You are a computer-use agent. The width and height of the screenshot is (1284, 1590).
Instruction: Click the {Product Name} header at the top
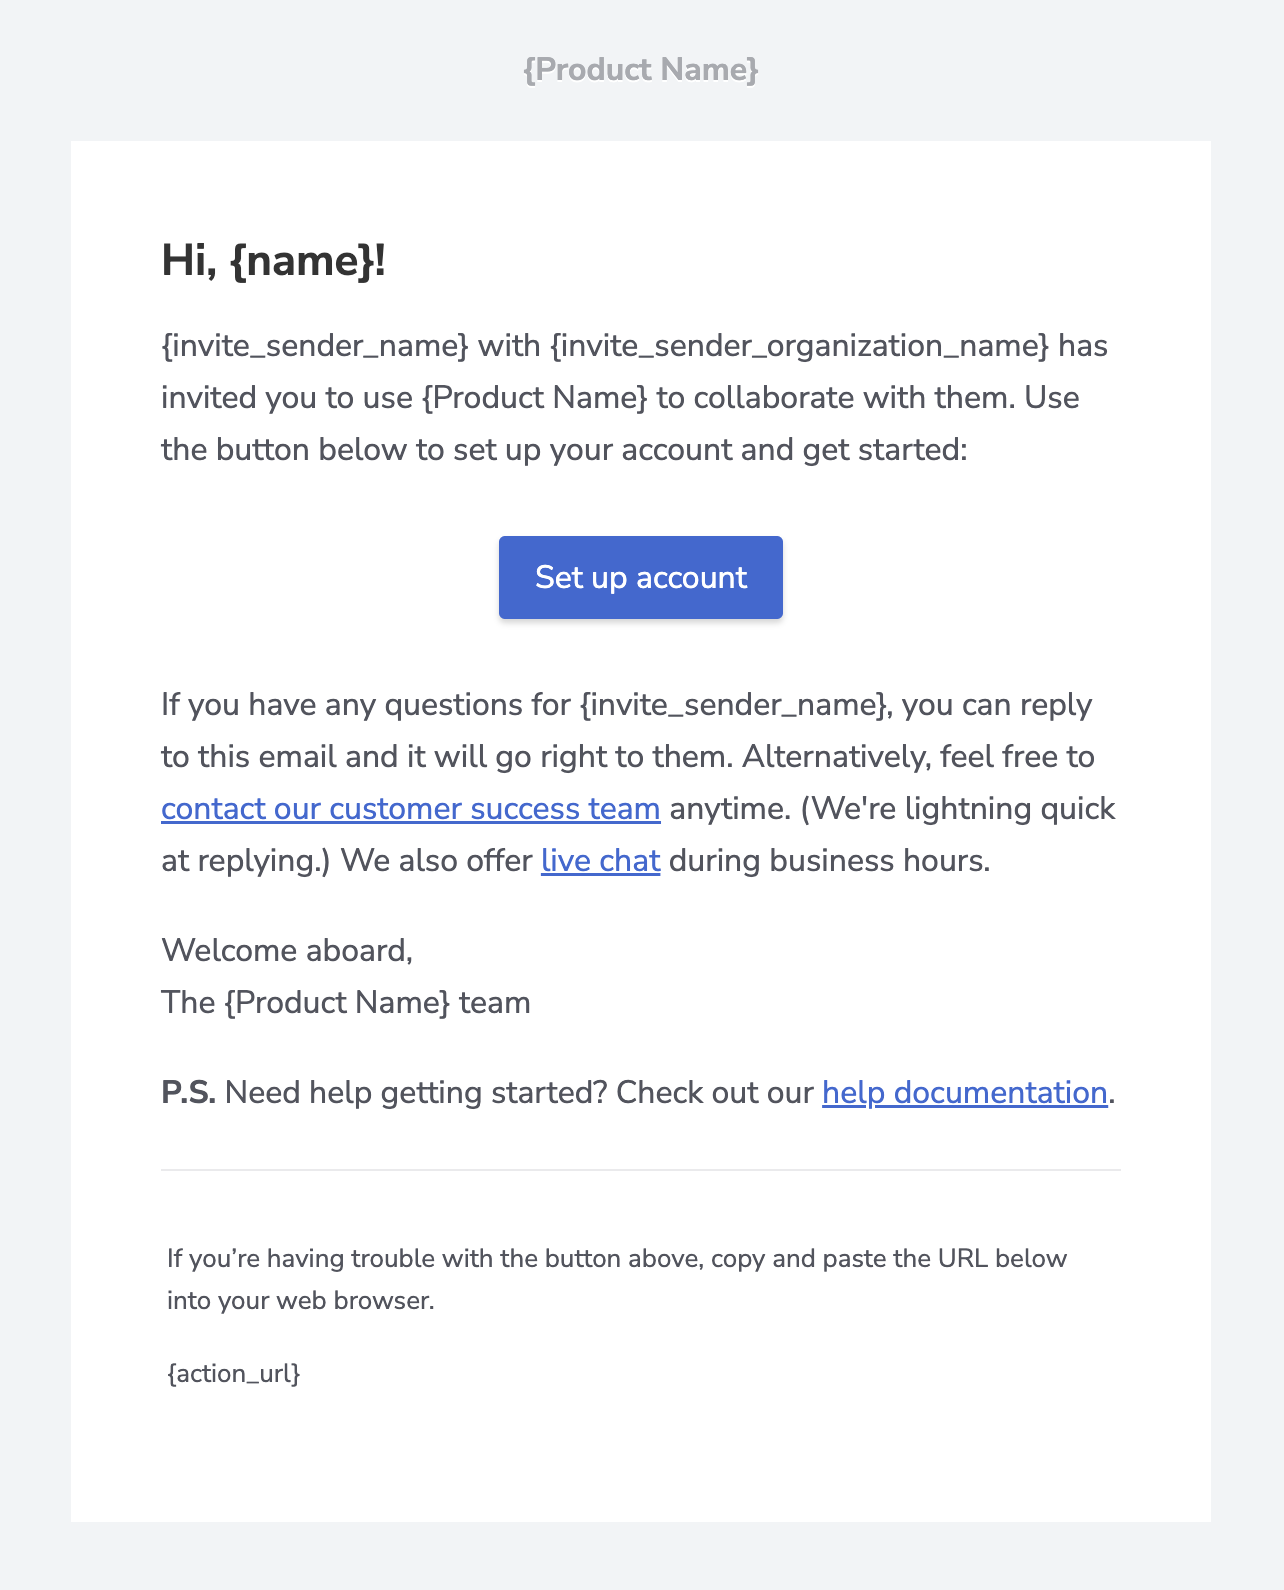(x=640, y=70)
